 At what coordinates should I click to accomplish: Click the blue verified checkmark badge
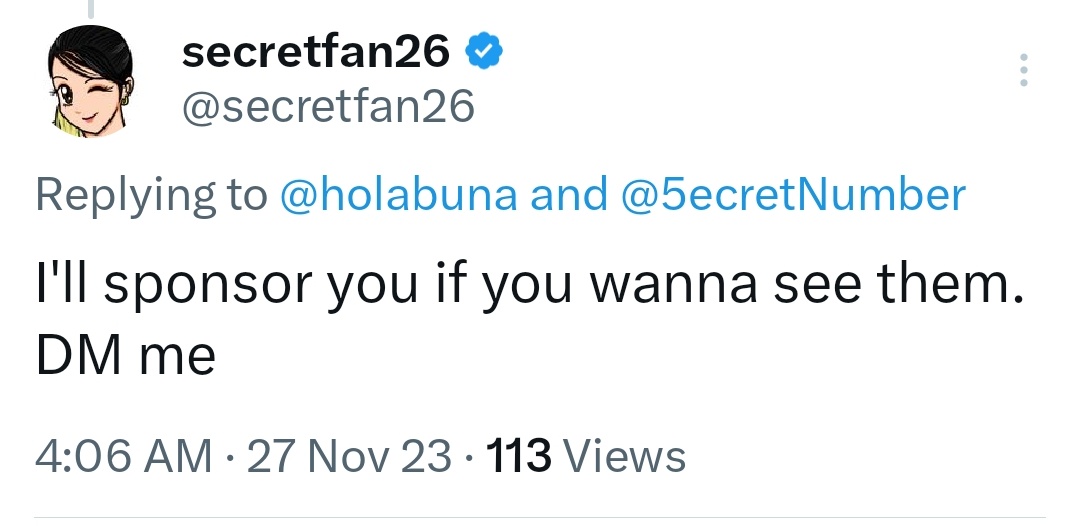[x=484, y=50]
